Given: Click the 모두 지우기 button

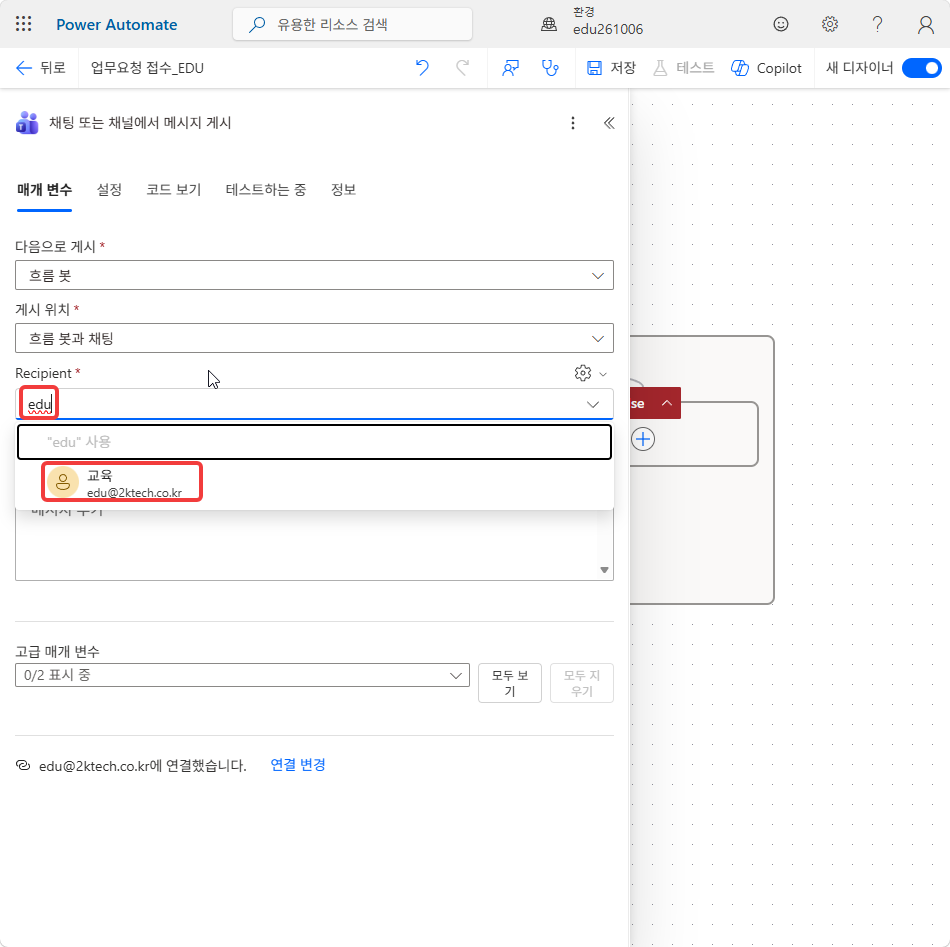Looking at the screenshot, I should (x=582, y=683).
